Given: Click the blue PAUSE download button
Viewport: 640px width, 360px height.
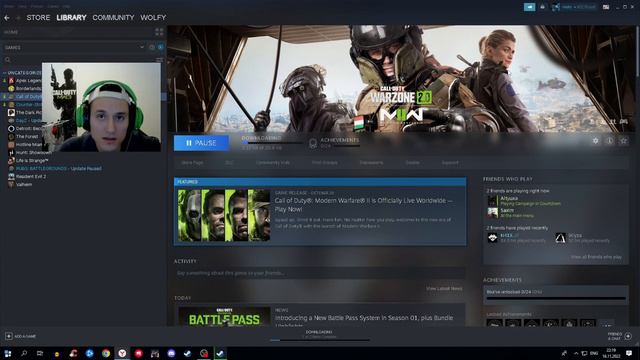Looking at the screenshot, I should click(201, 143).
